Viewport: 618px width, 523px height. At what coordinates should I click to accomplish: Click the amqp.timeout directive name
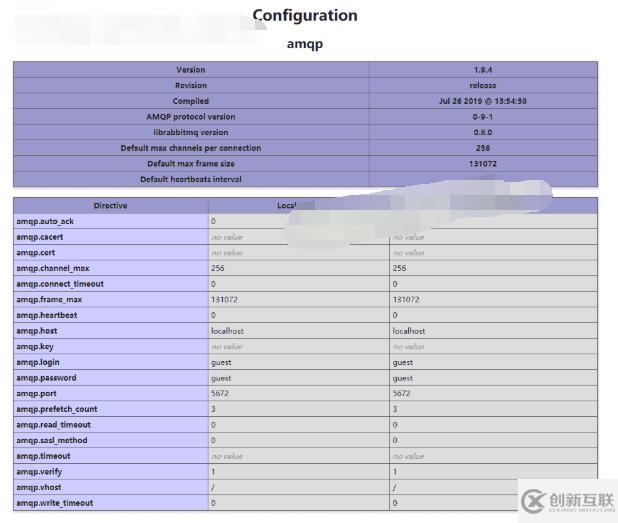pyautogui.click(x=43, y=456)
